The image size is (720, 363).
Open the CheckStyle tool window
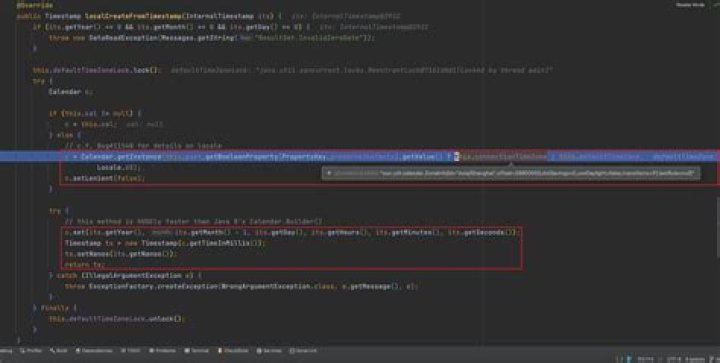point(233,351)
